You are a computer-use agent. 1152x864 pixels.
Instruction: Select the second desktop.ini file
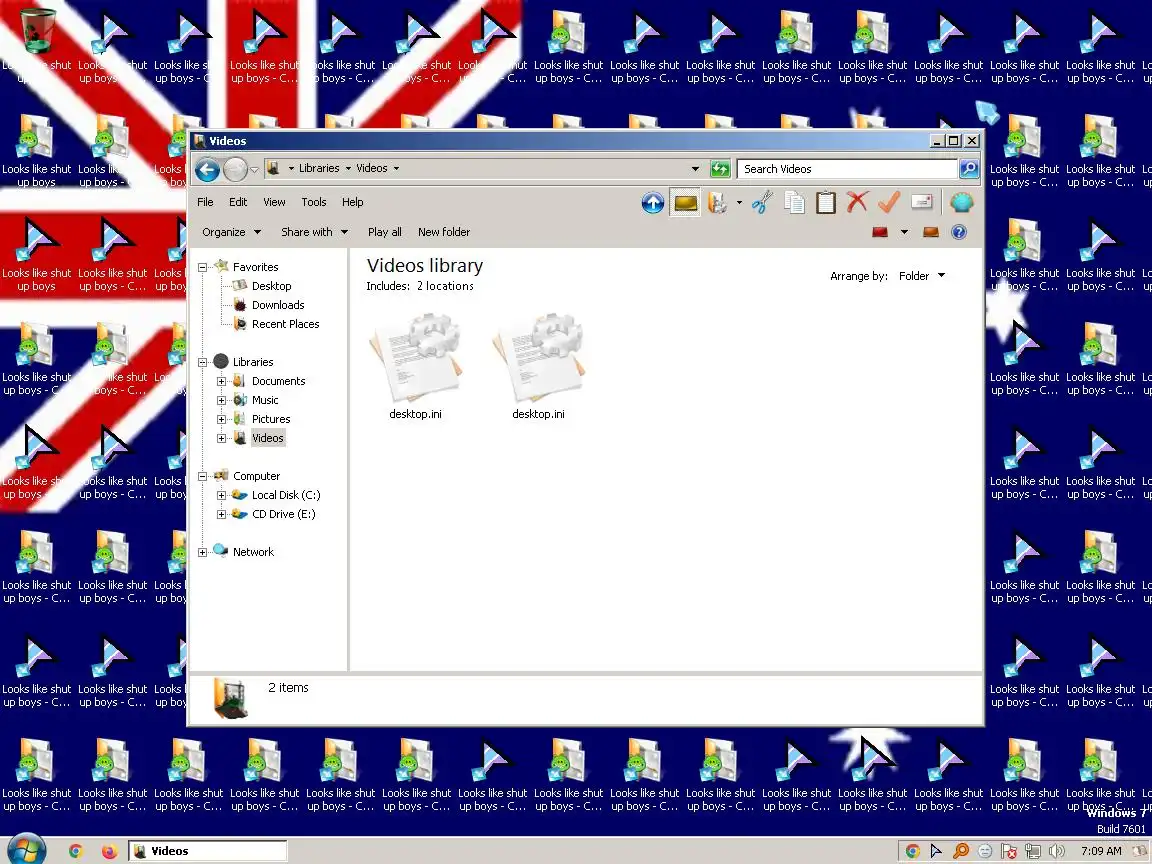coord(539,366)
